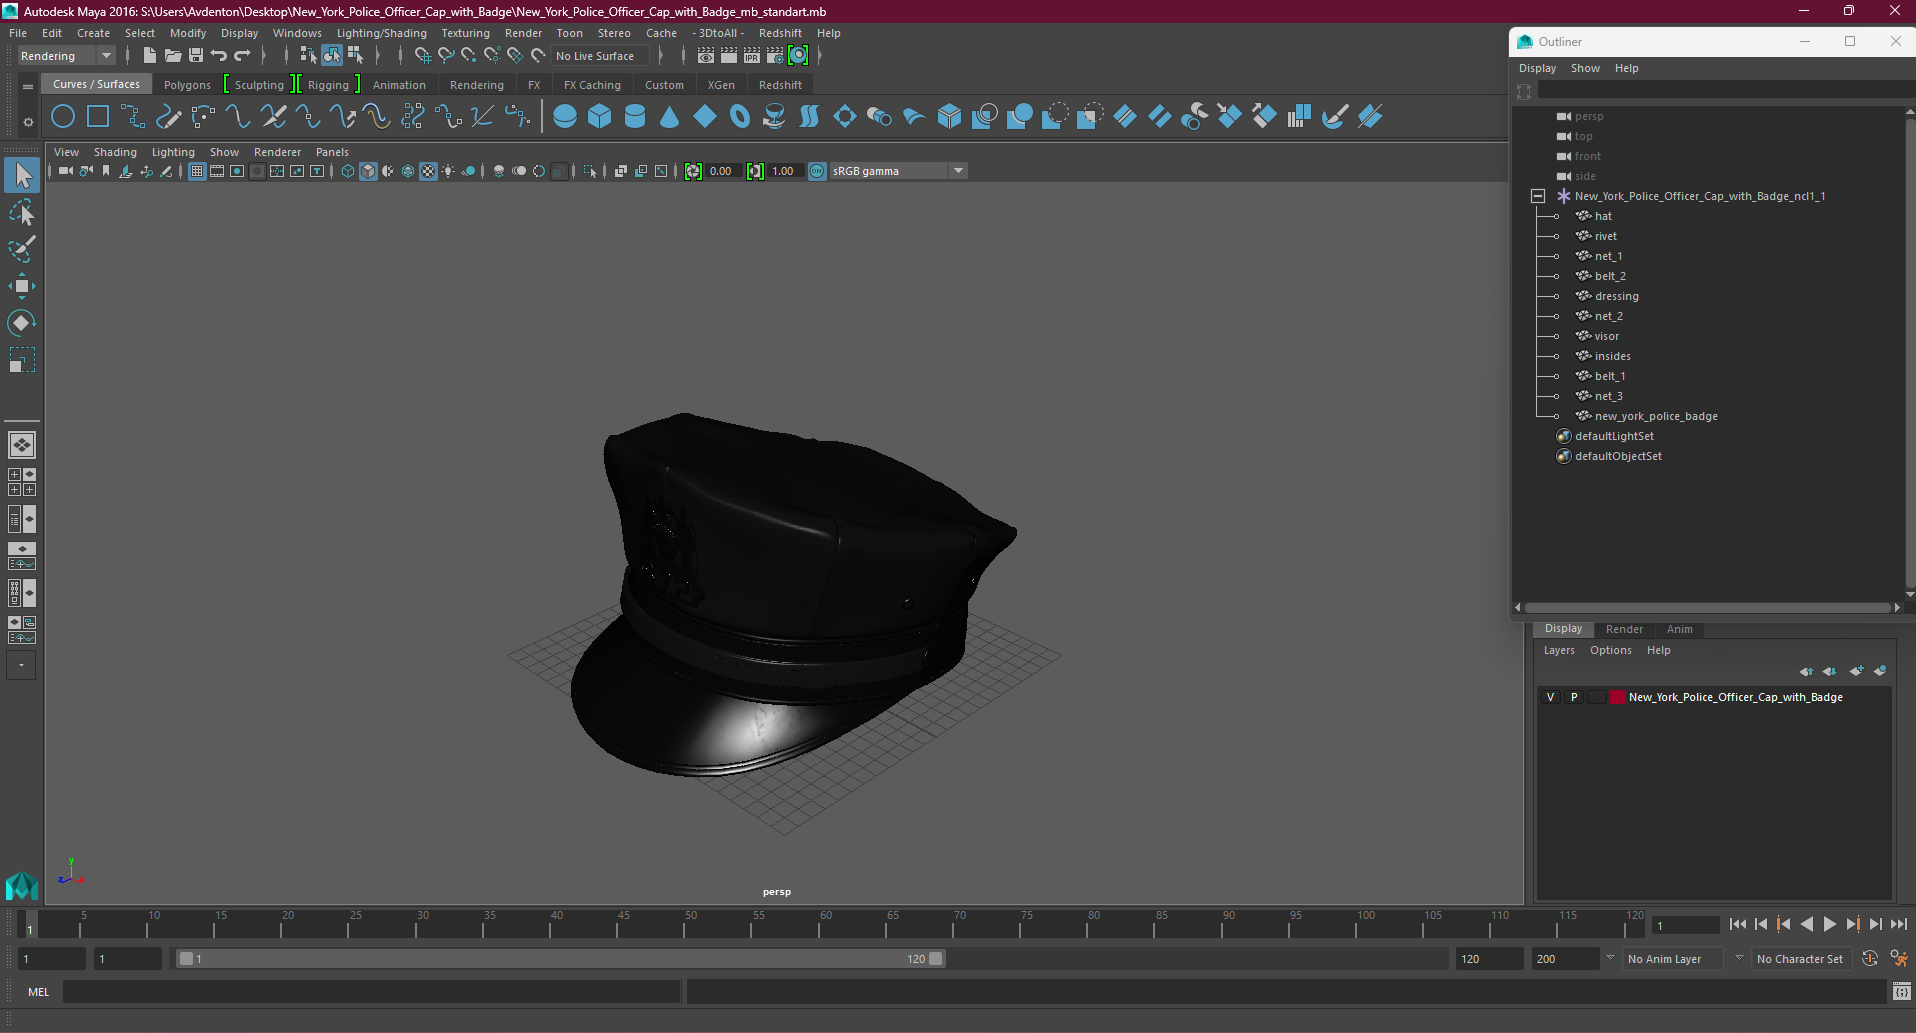Click the MEL command language button
Image resolution: width=1916 pixels, height=1033 pixels.
point(38,992)
